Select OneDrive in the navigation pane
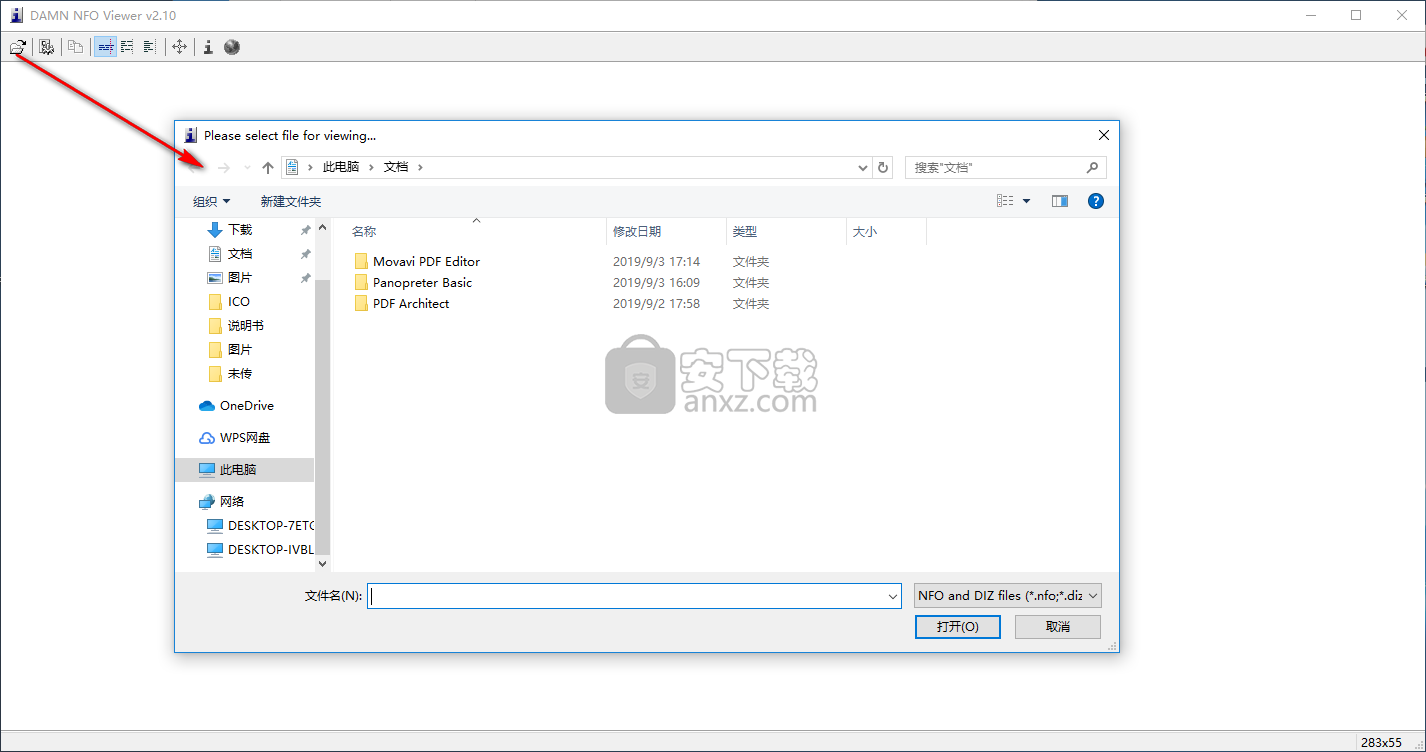1426x752 pixels. coord(247,406)
